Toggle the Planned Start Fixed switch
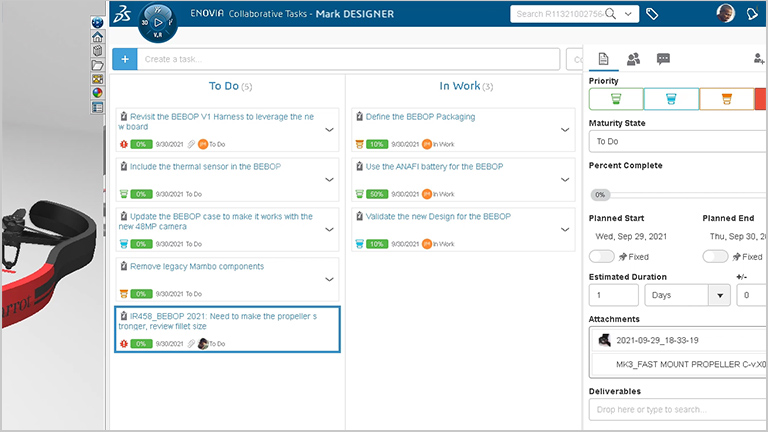Viewport: 768px width, 432px height. point(601,257)
